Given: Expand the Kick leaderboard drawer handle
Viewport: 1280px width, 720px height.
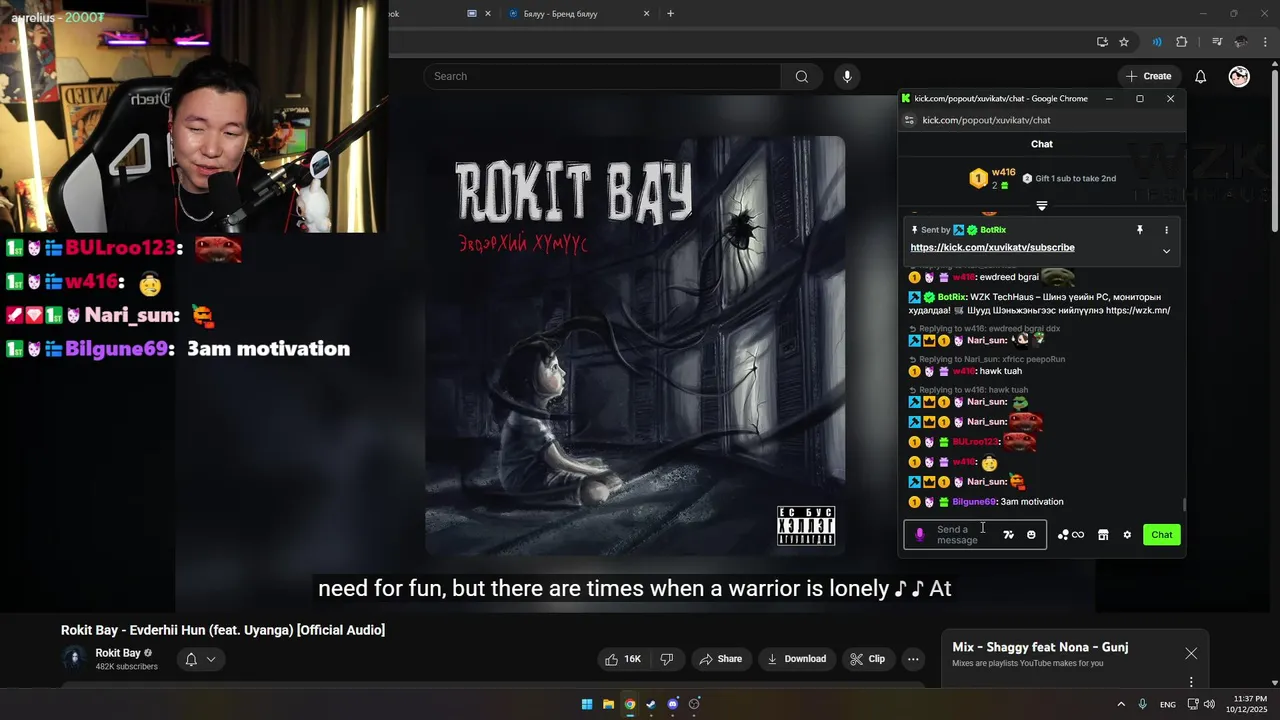Looking at the screenshot, I should click(1041, 206).
